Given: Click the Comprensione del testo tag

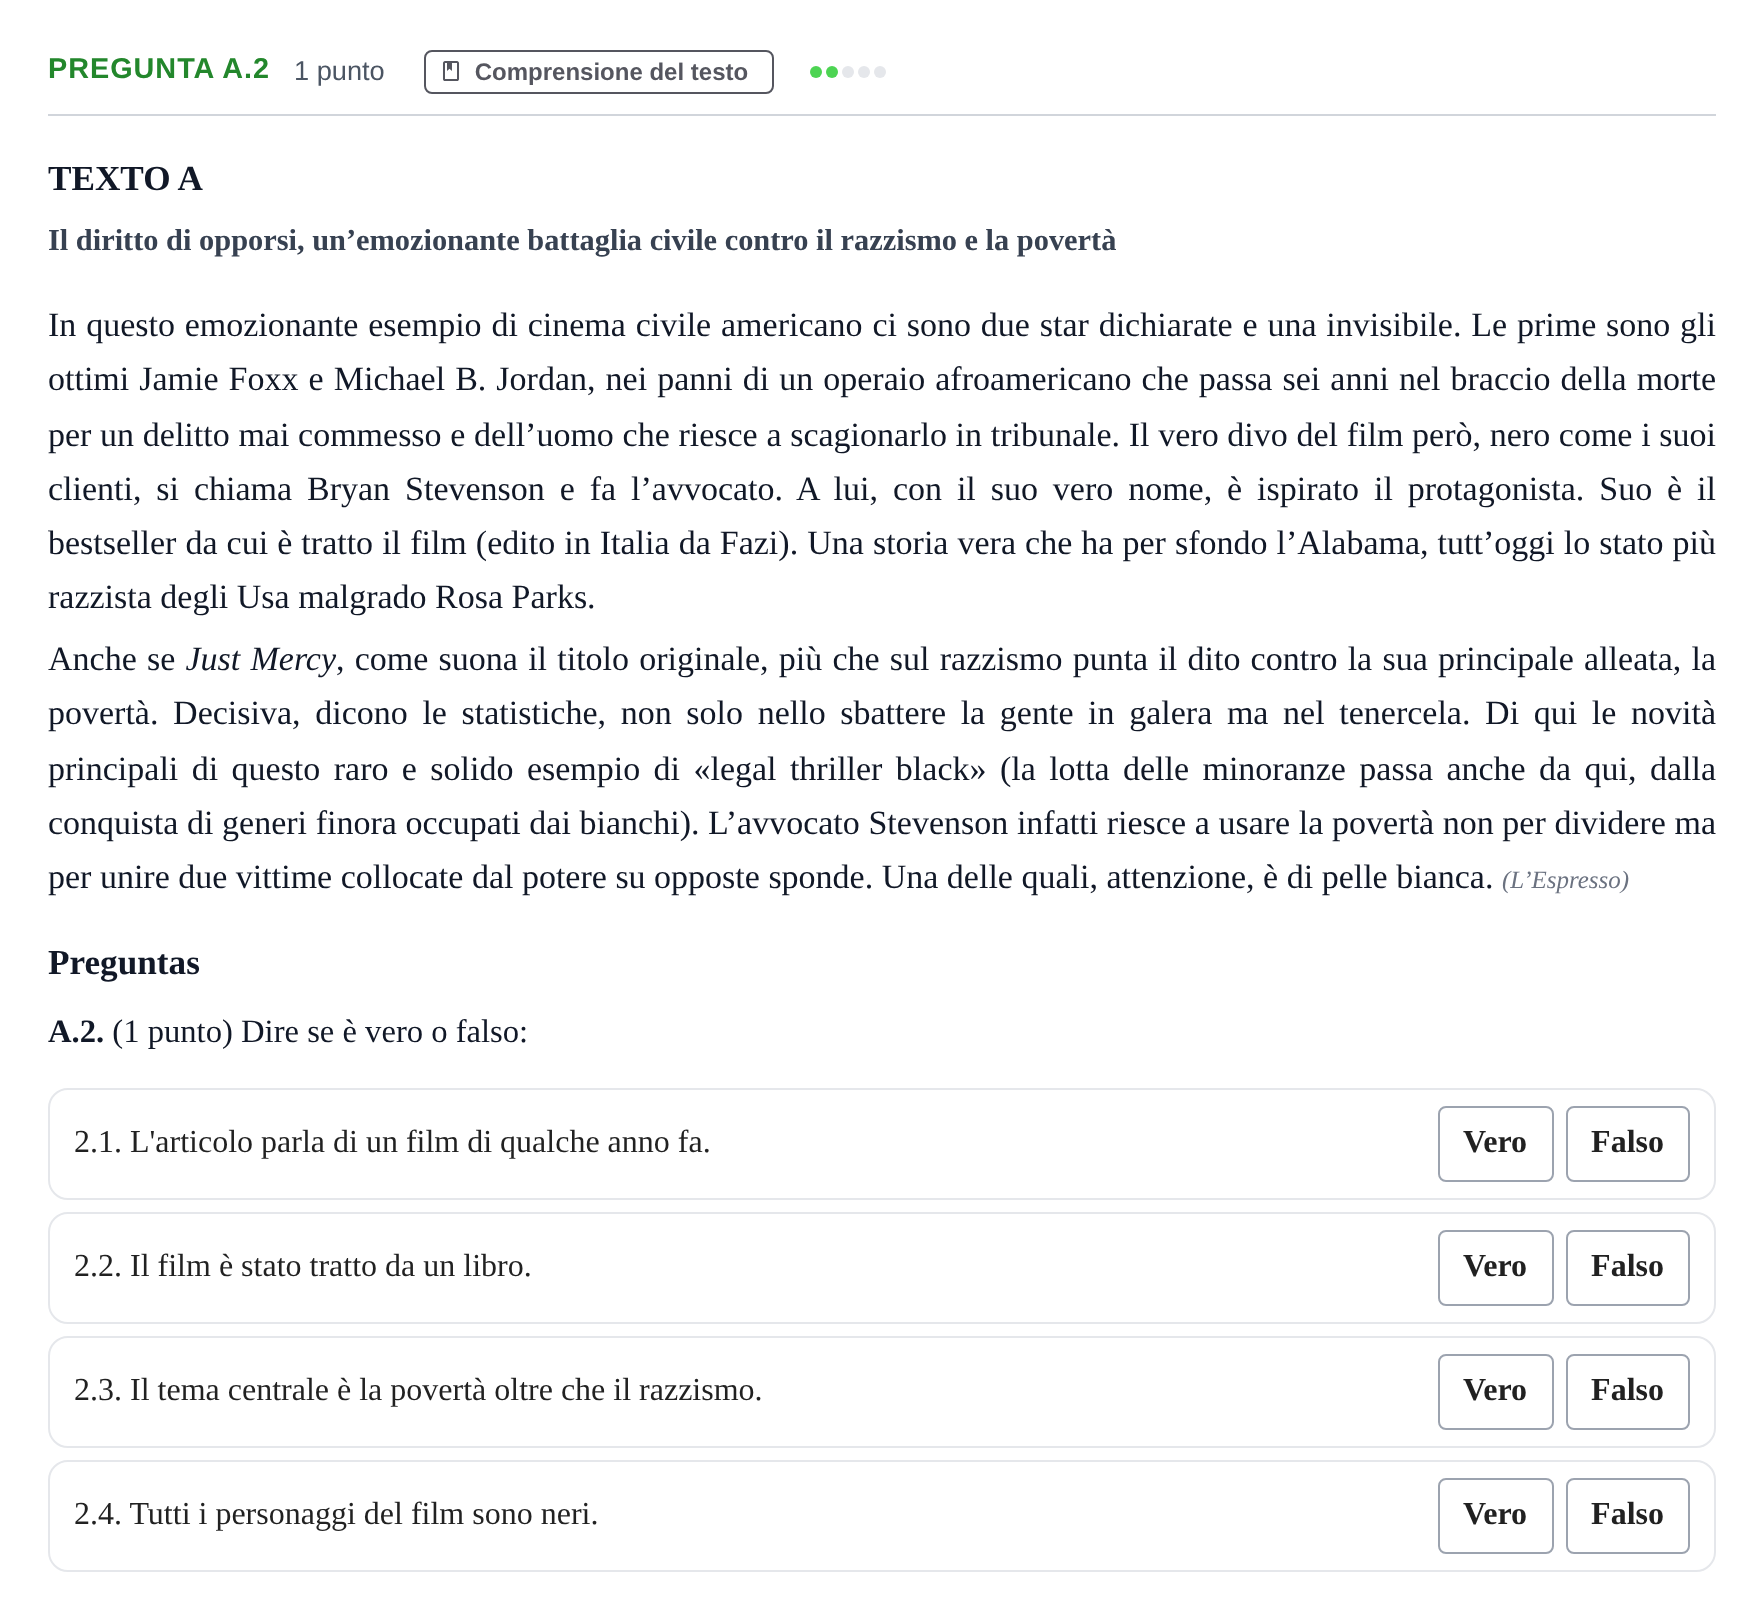Looking at the screenshot, I should [x=598, y=72].
